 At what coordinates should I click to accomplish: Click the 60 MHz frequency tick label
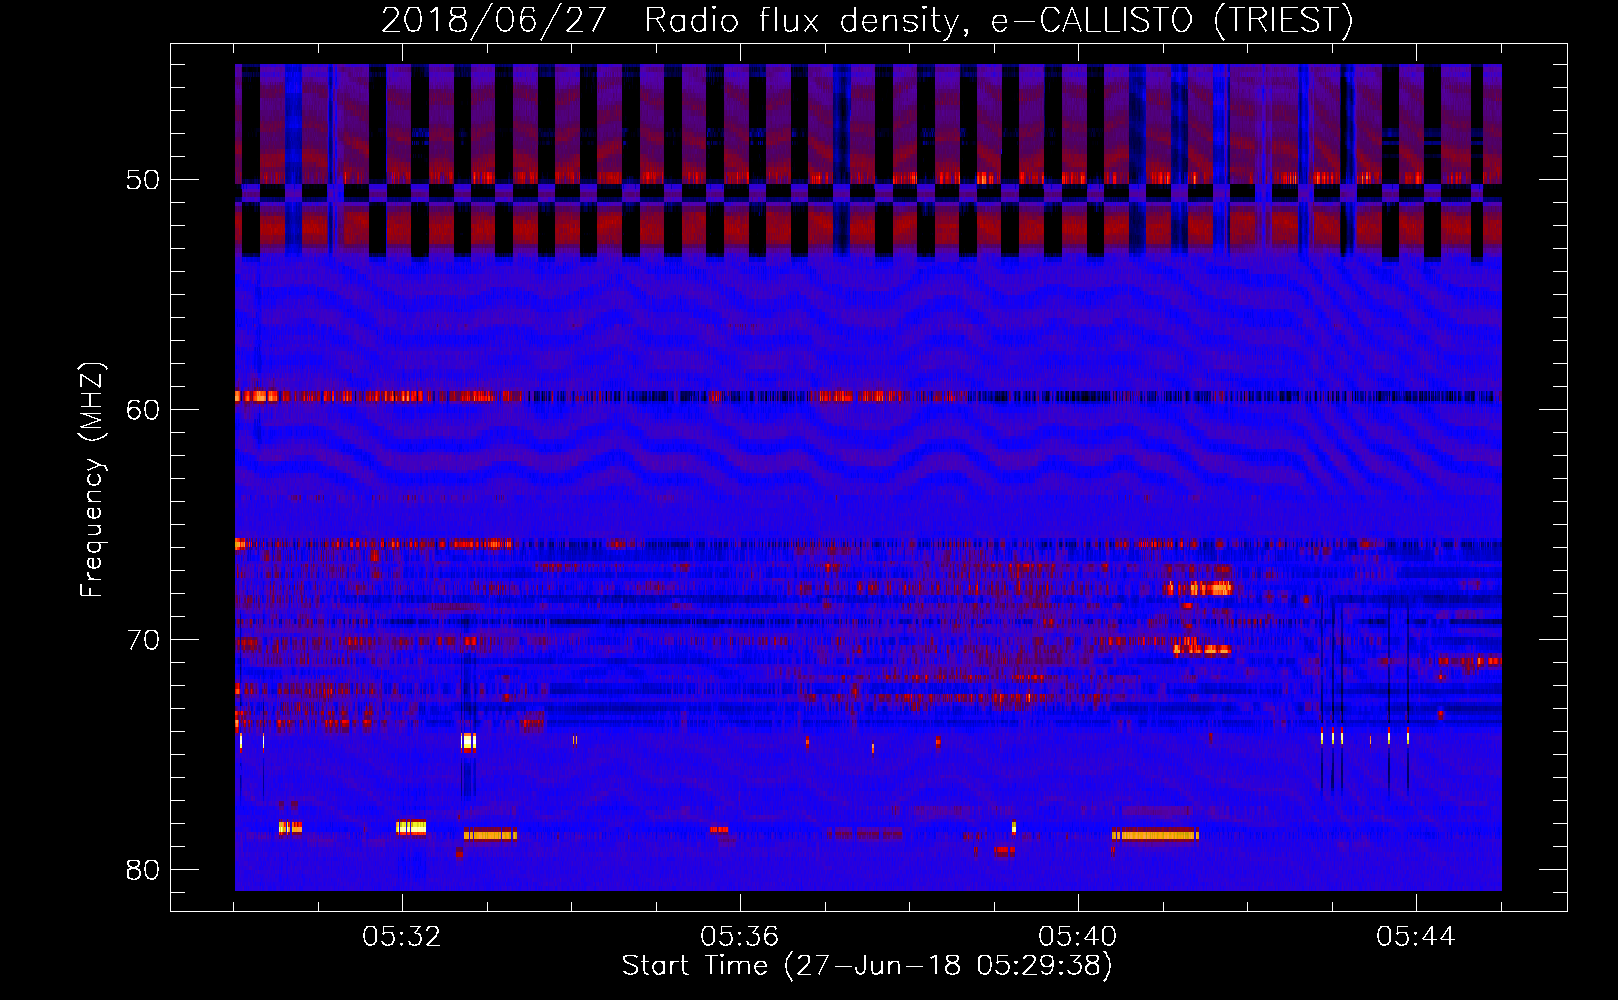point(143,410)
